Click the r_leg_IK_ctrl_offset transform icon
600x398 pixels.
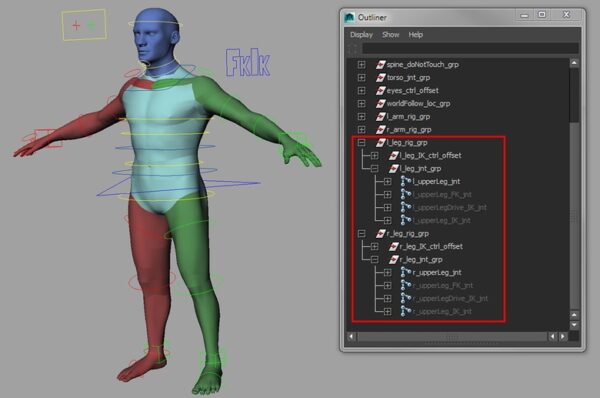[x=393, y=246]
